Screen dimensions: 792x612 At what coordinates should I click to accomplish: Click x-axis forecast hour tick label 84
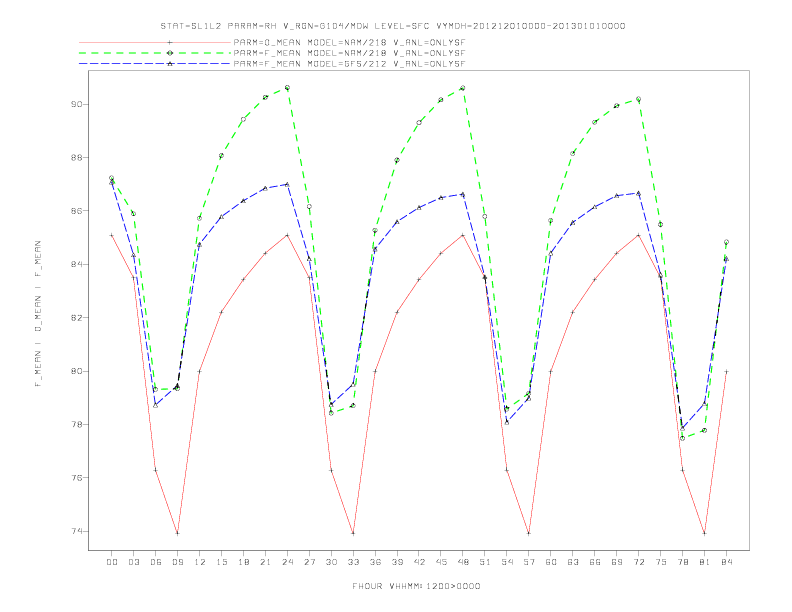coord(726,562)
